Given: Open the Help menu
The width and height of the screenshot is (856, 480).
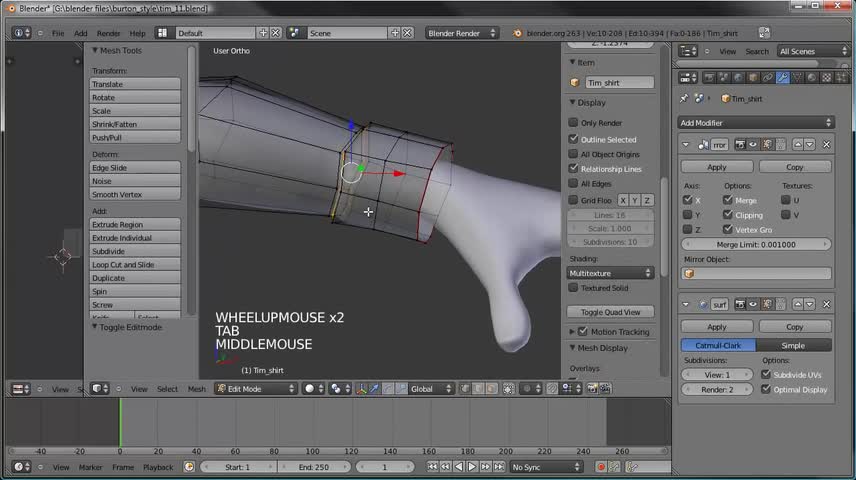Looking at the screenshot, I should (x=137, y=33).
